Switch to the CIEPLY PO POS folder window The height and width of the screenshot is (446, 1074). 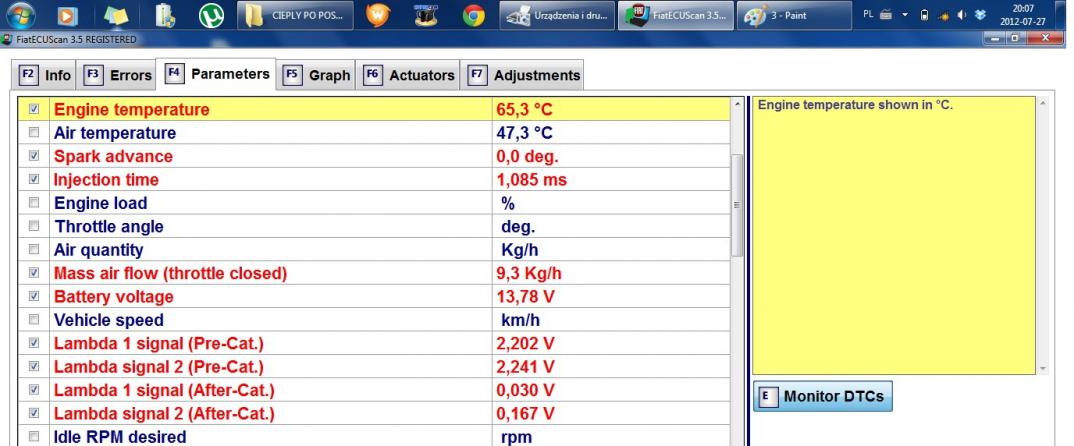(x=295, y=15)
